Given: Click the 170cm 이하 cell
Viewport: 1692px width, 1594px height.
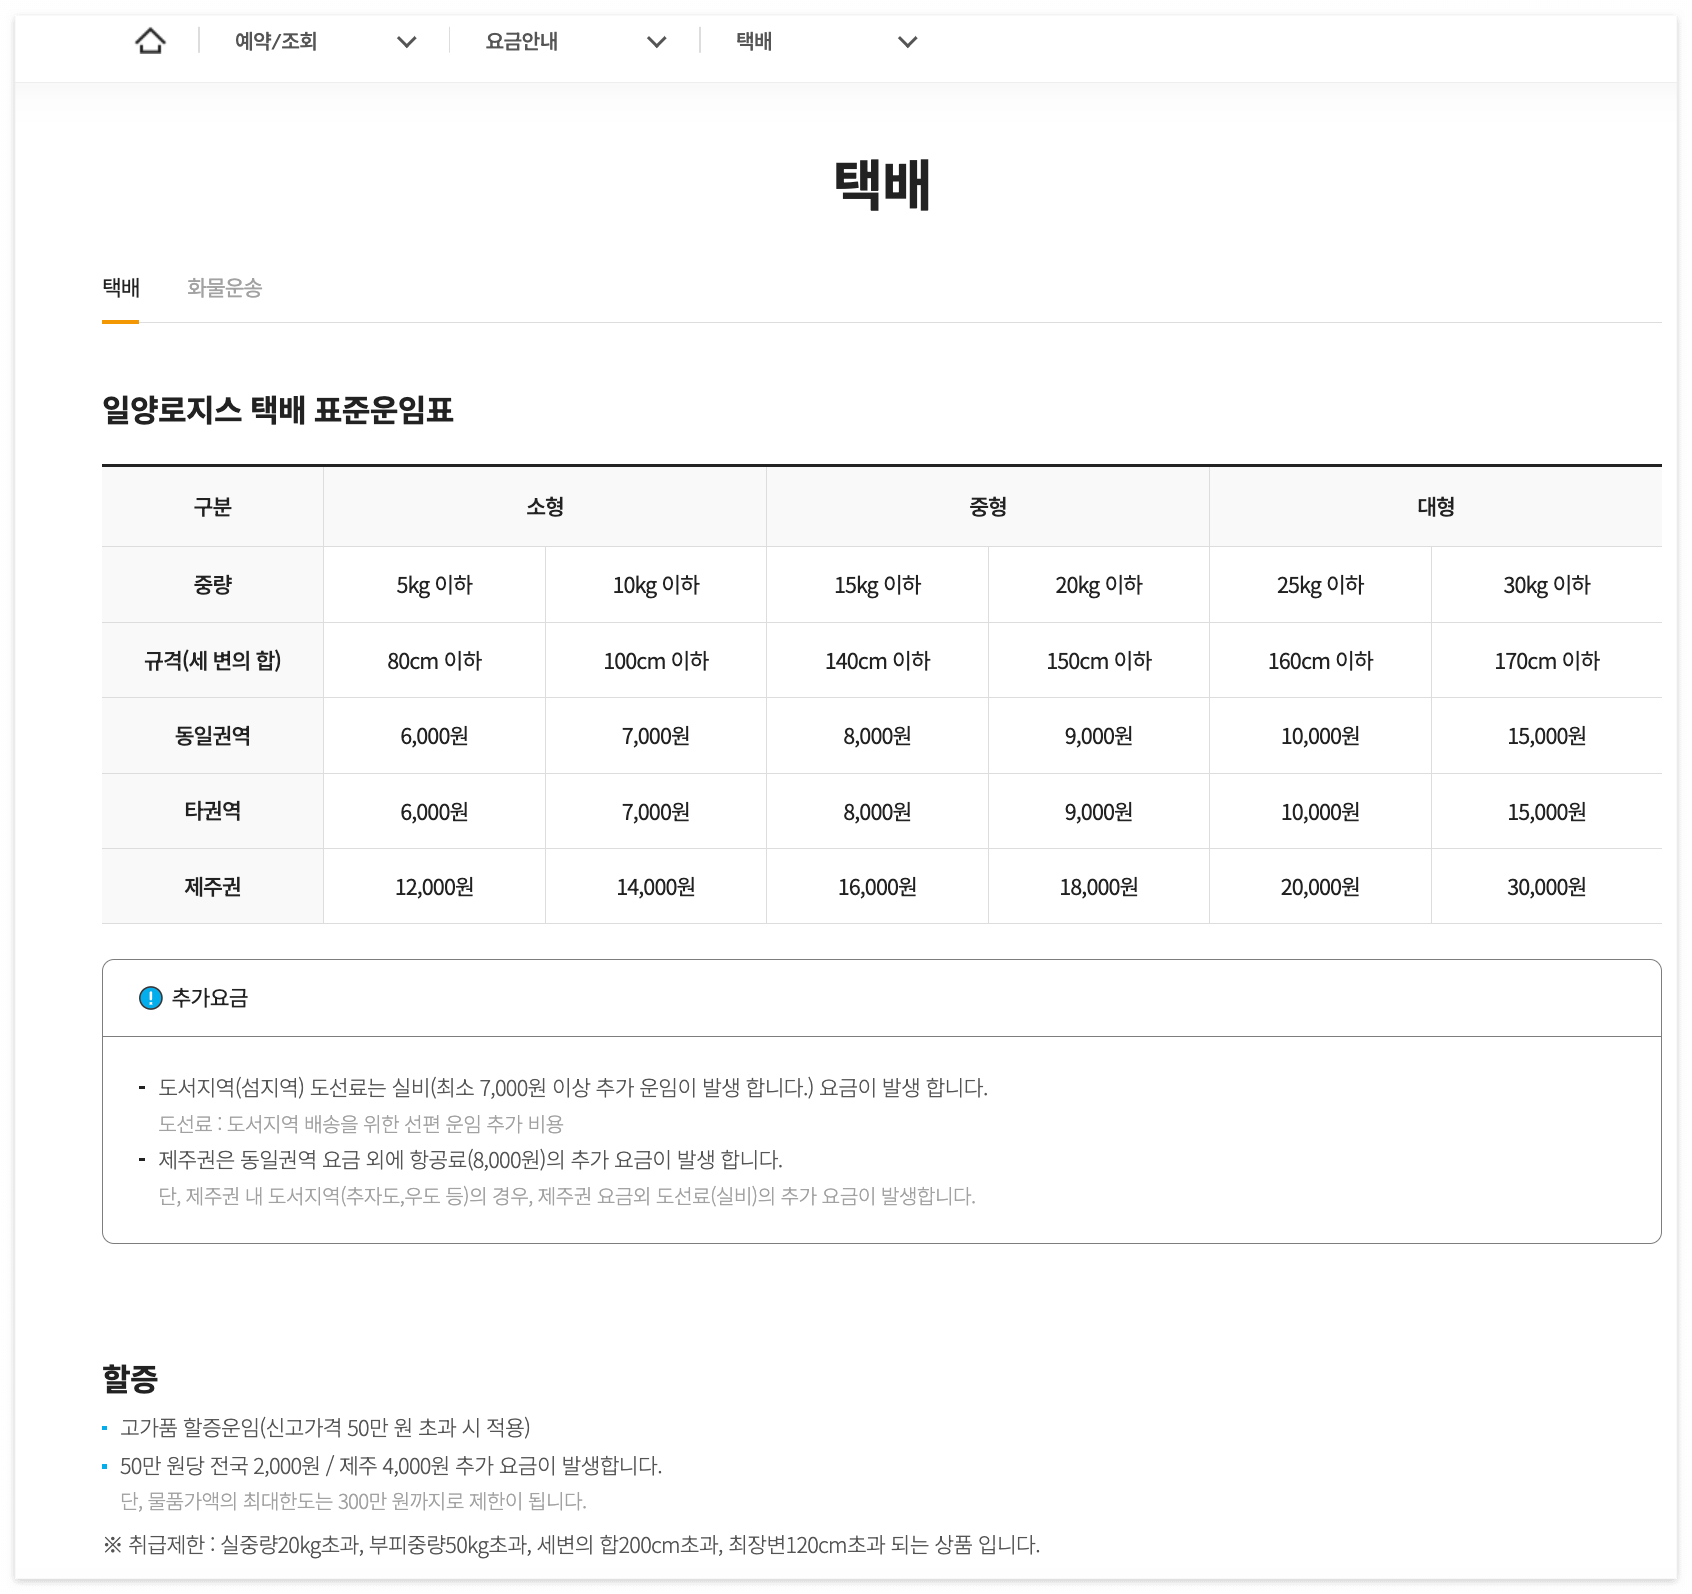Looking at the screenshot, I should (x=1547, y=661).
